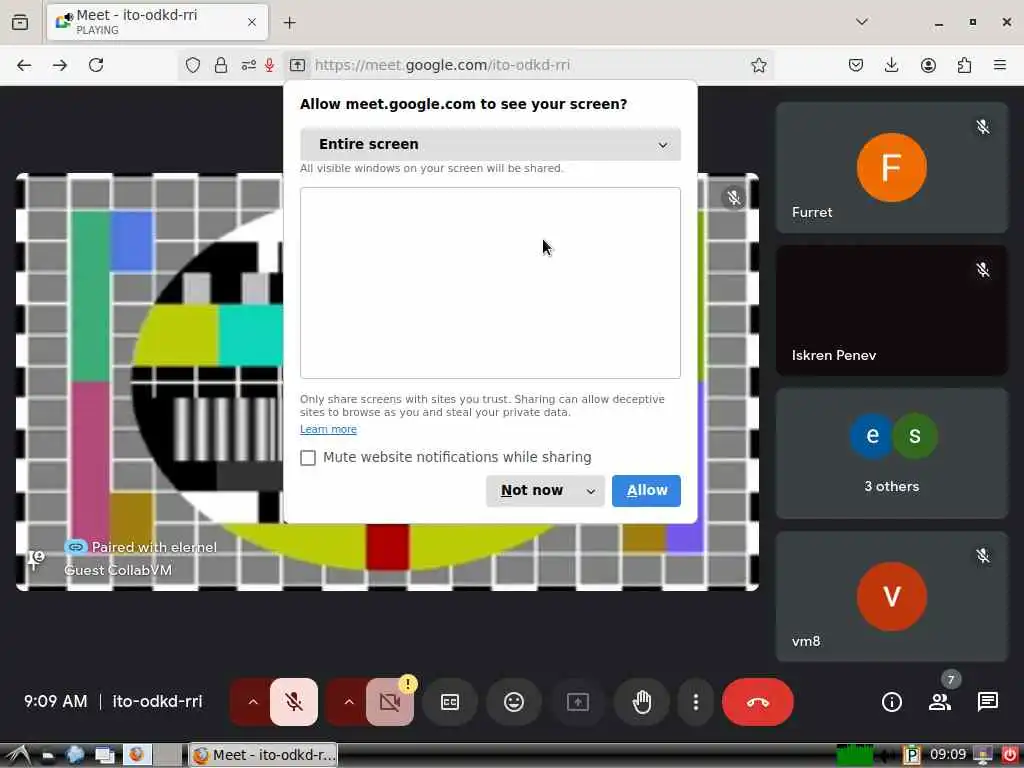Viewport: 1024px width, 768px height.
Task: Click the red microphone sharing indicator
Action: (269, 65)
